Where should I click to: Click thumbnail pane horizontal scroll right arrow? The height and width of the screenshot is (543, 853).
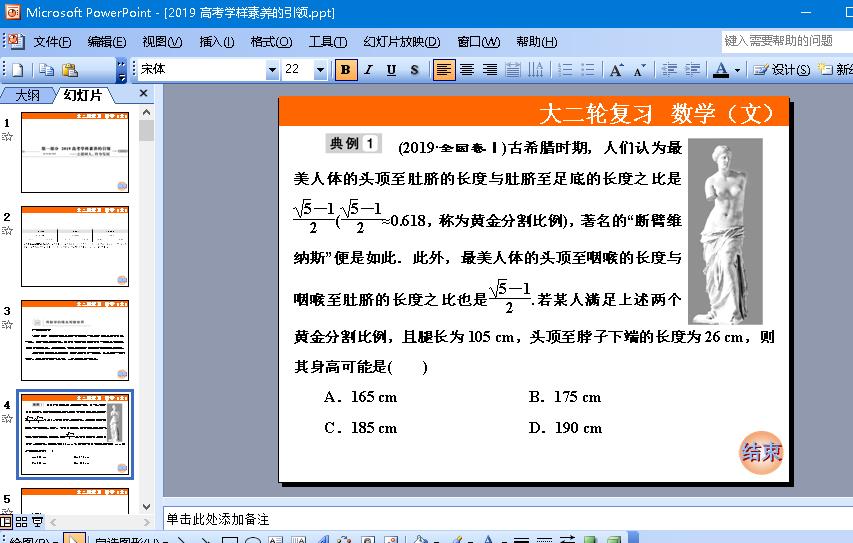point(147,522)
